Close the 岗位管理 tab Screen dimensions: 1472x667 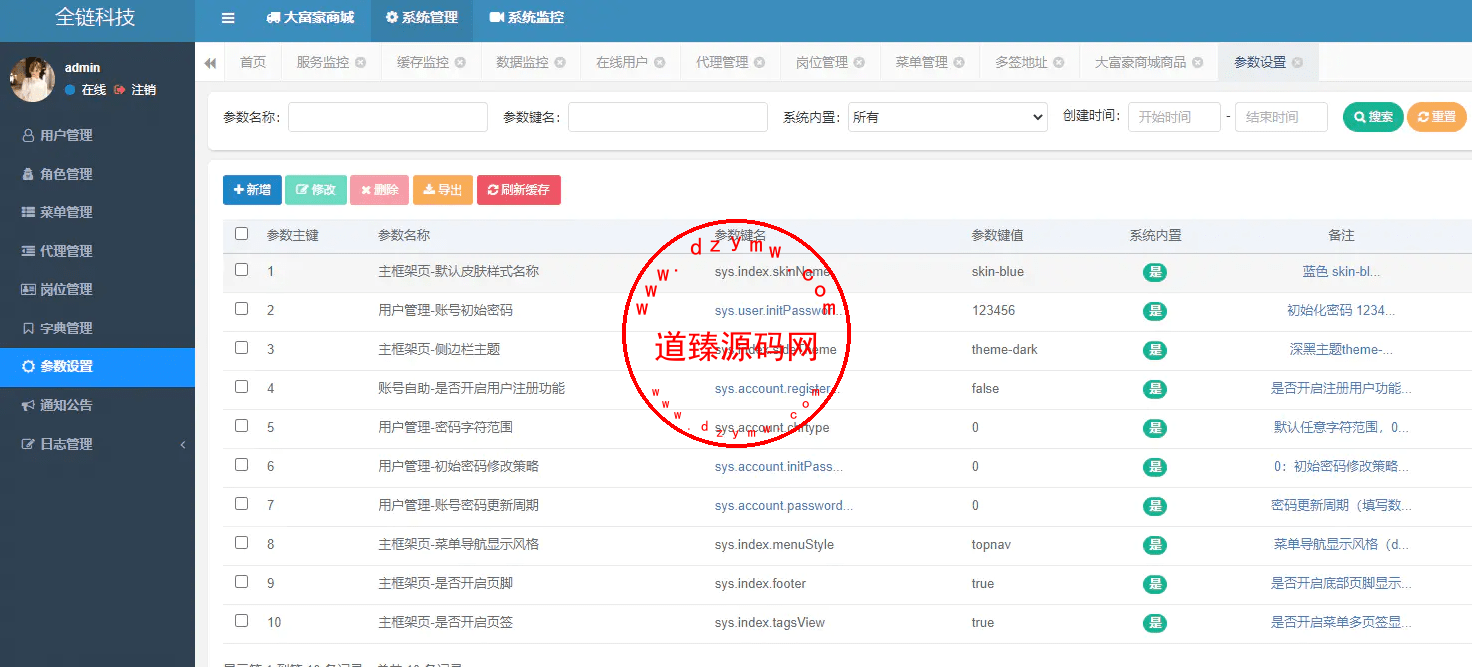[x=859, y=62]
